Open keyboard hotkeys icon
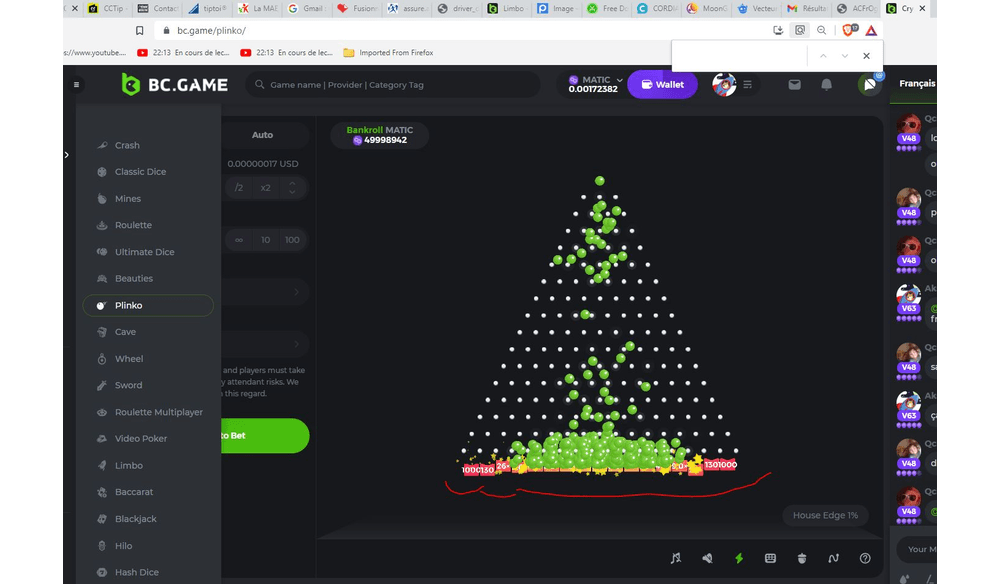This screenshot has height=584, width=1000. [x=770, y=558]
